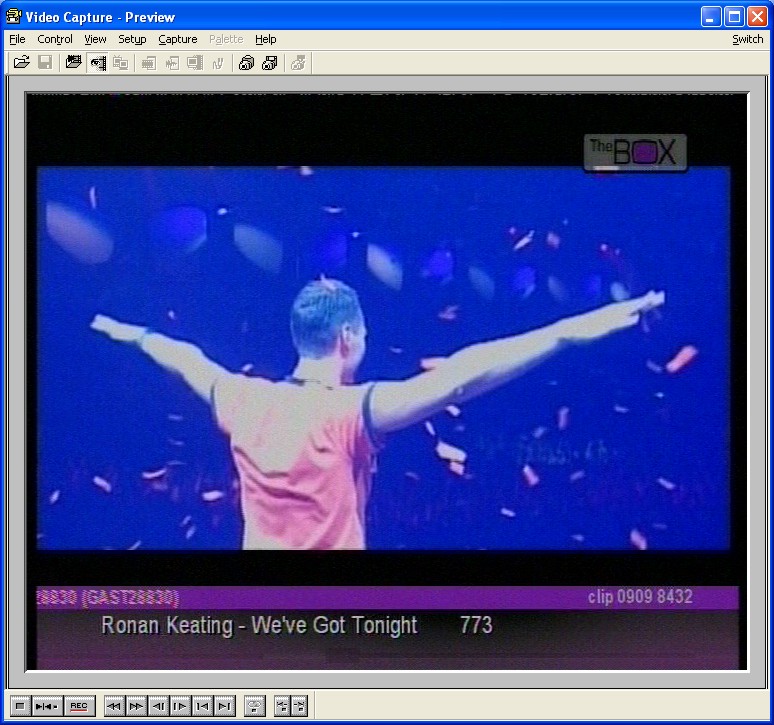This screenshot has height=725, width=774.
Task: Click the REC record button
Action: pos(79,706)
